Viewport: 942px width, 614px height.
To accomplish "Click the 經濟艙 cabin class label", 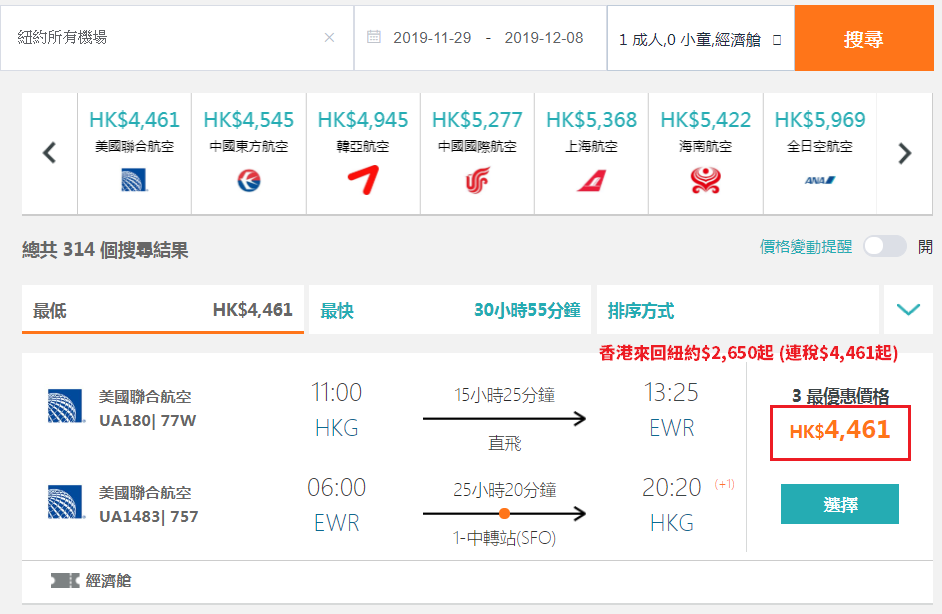I will click(108, 580).
